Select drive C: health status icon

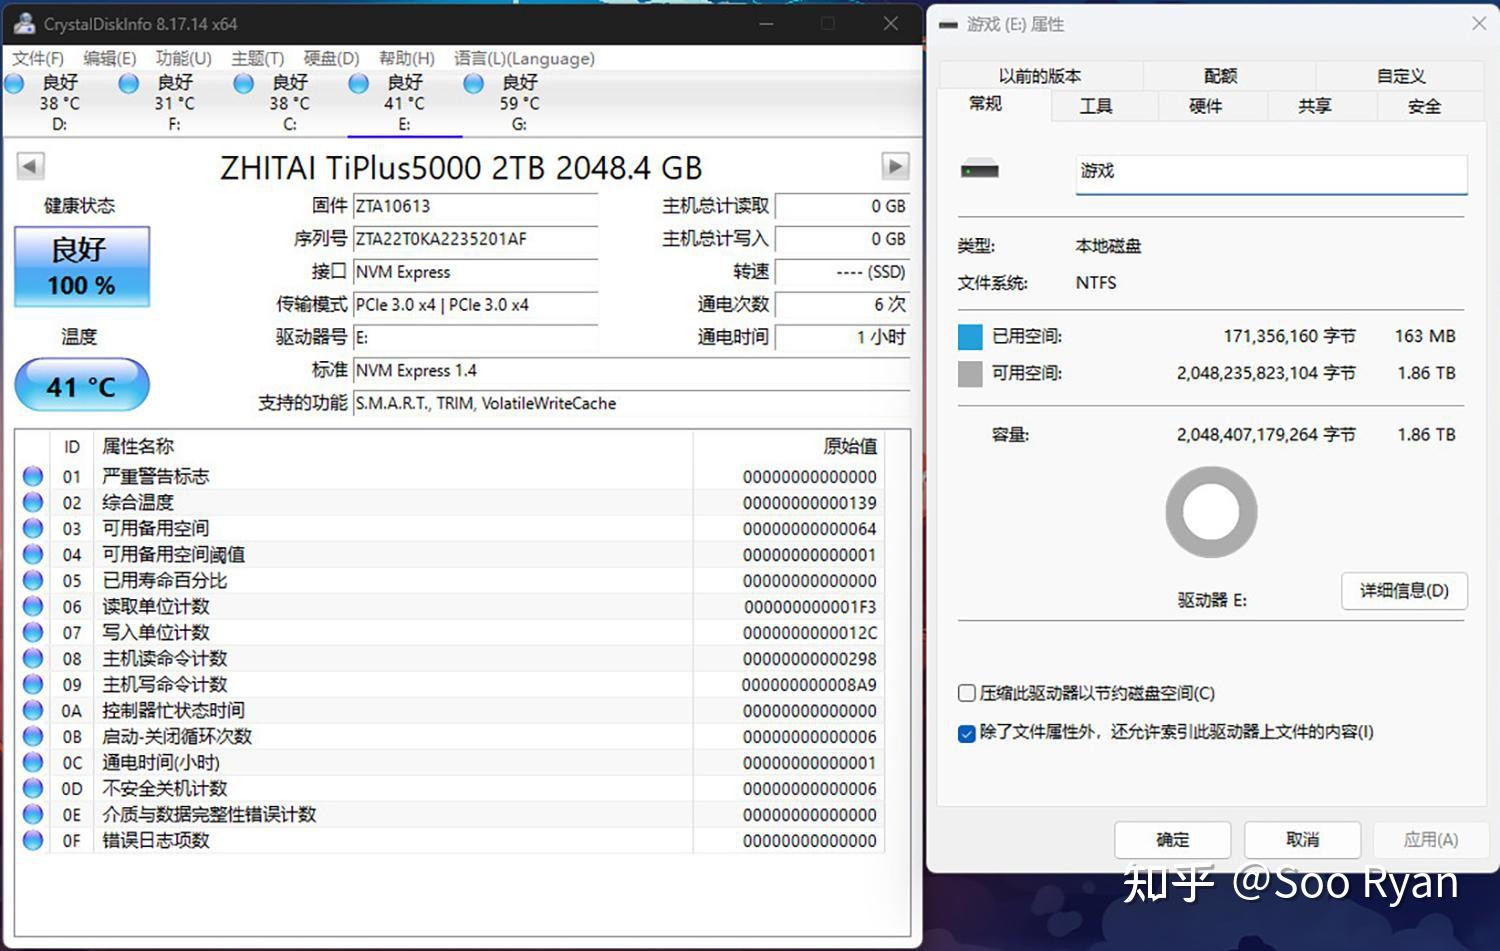[x=243, y=84]
